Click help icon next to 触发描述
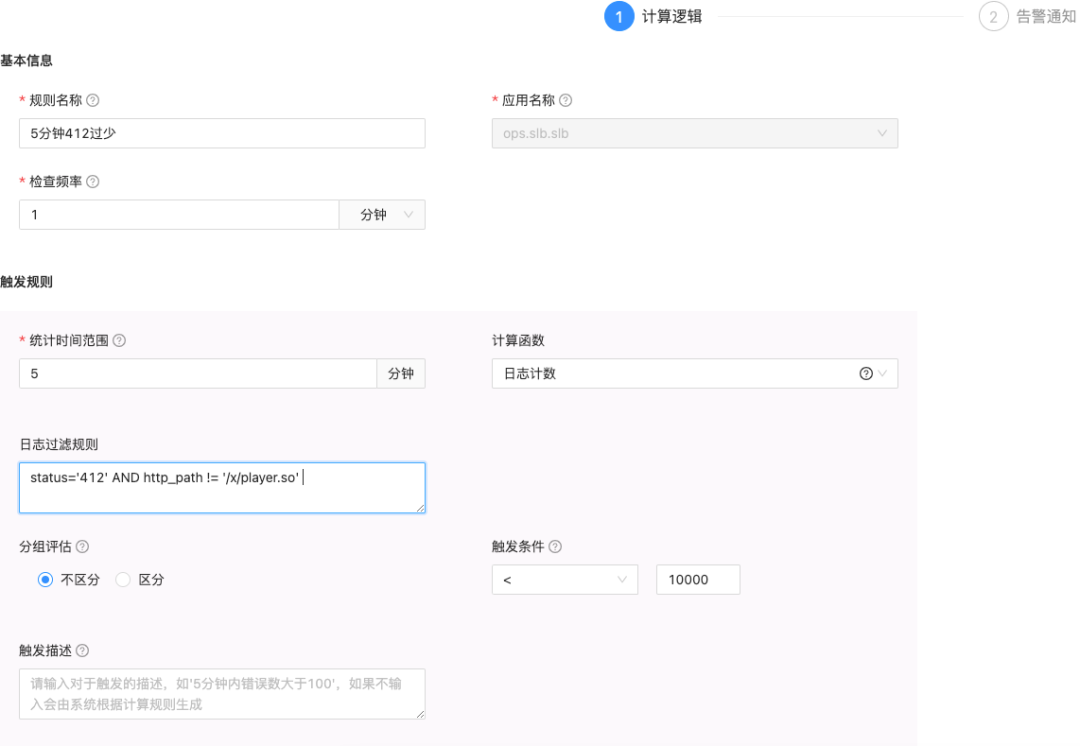The width and height of the screenshot is (1080, 746). tap(82, 650)
